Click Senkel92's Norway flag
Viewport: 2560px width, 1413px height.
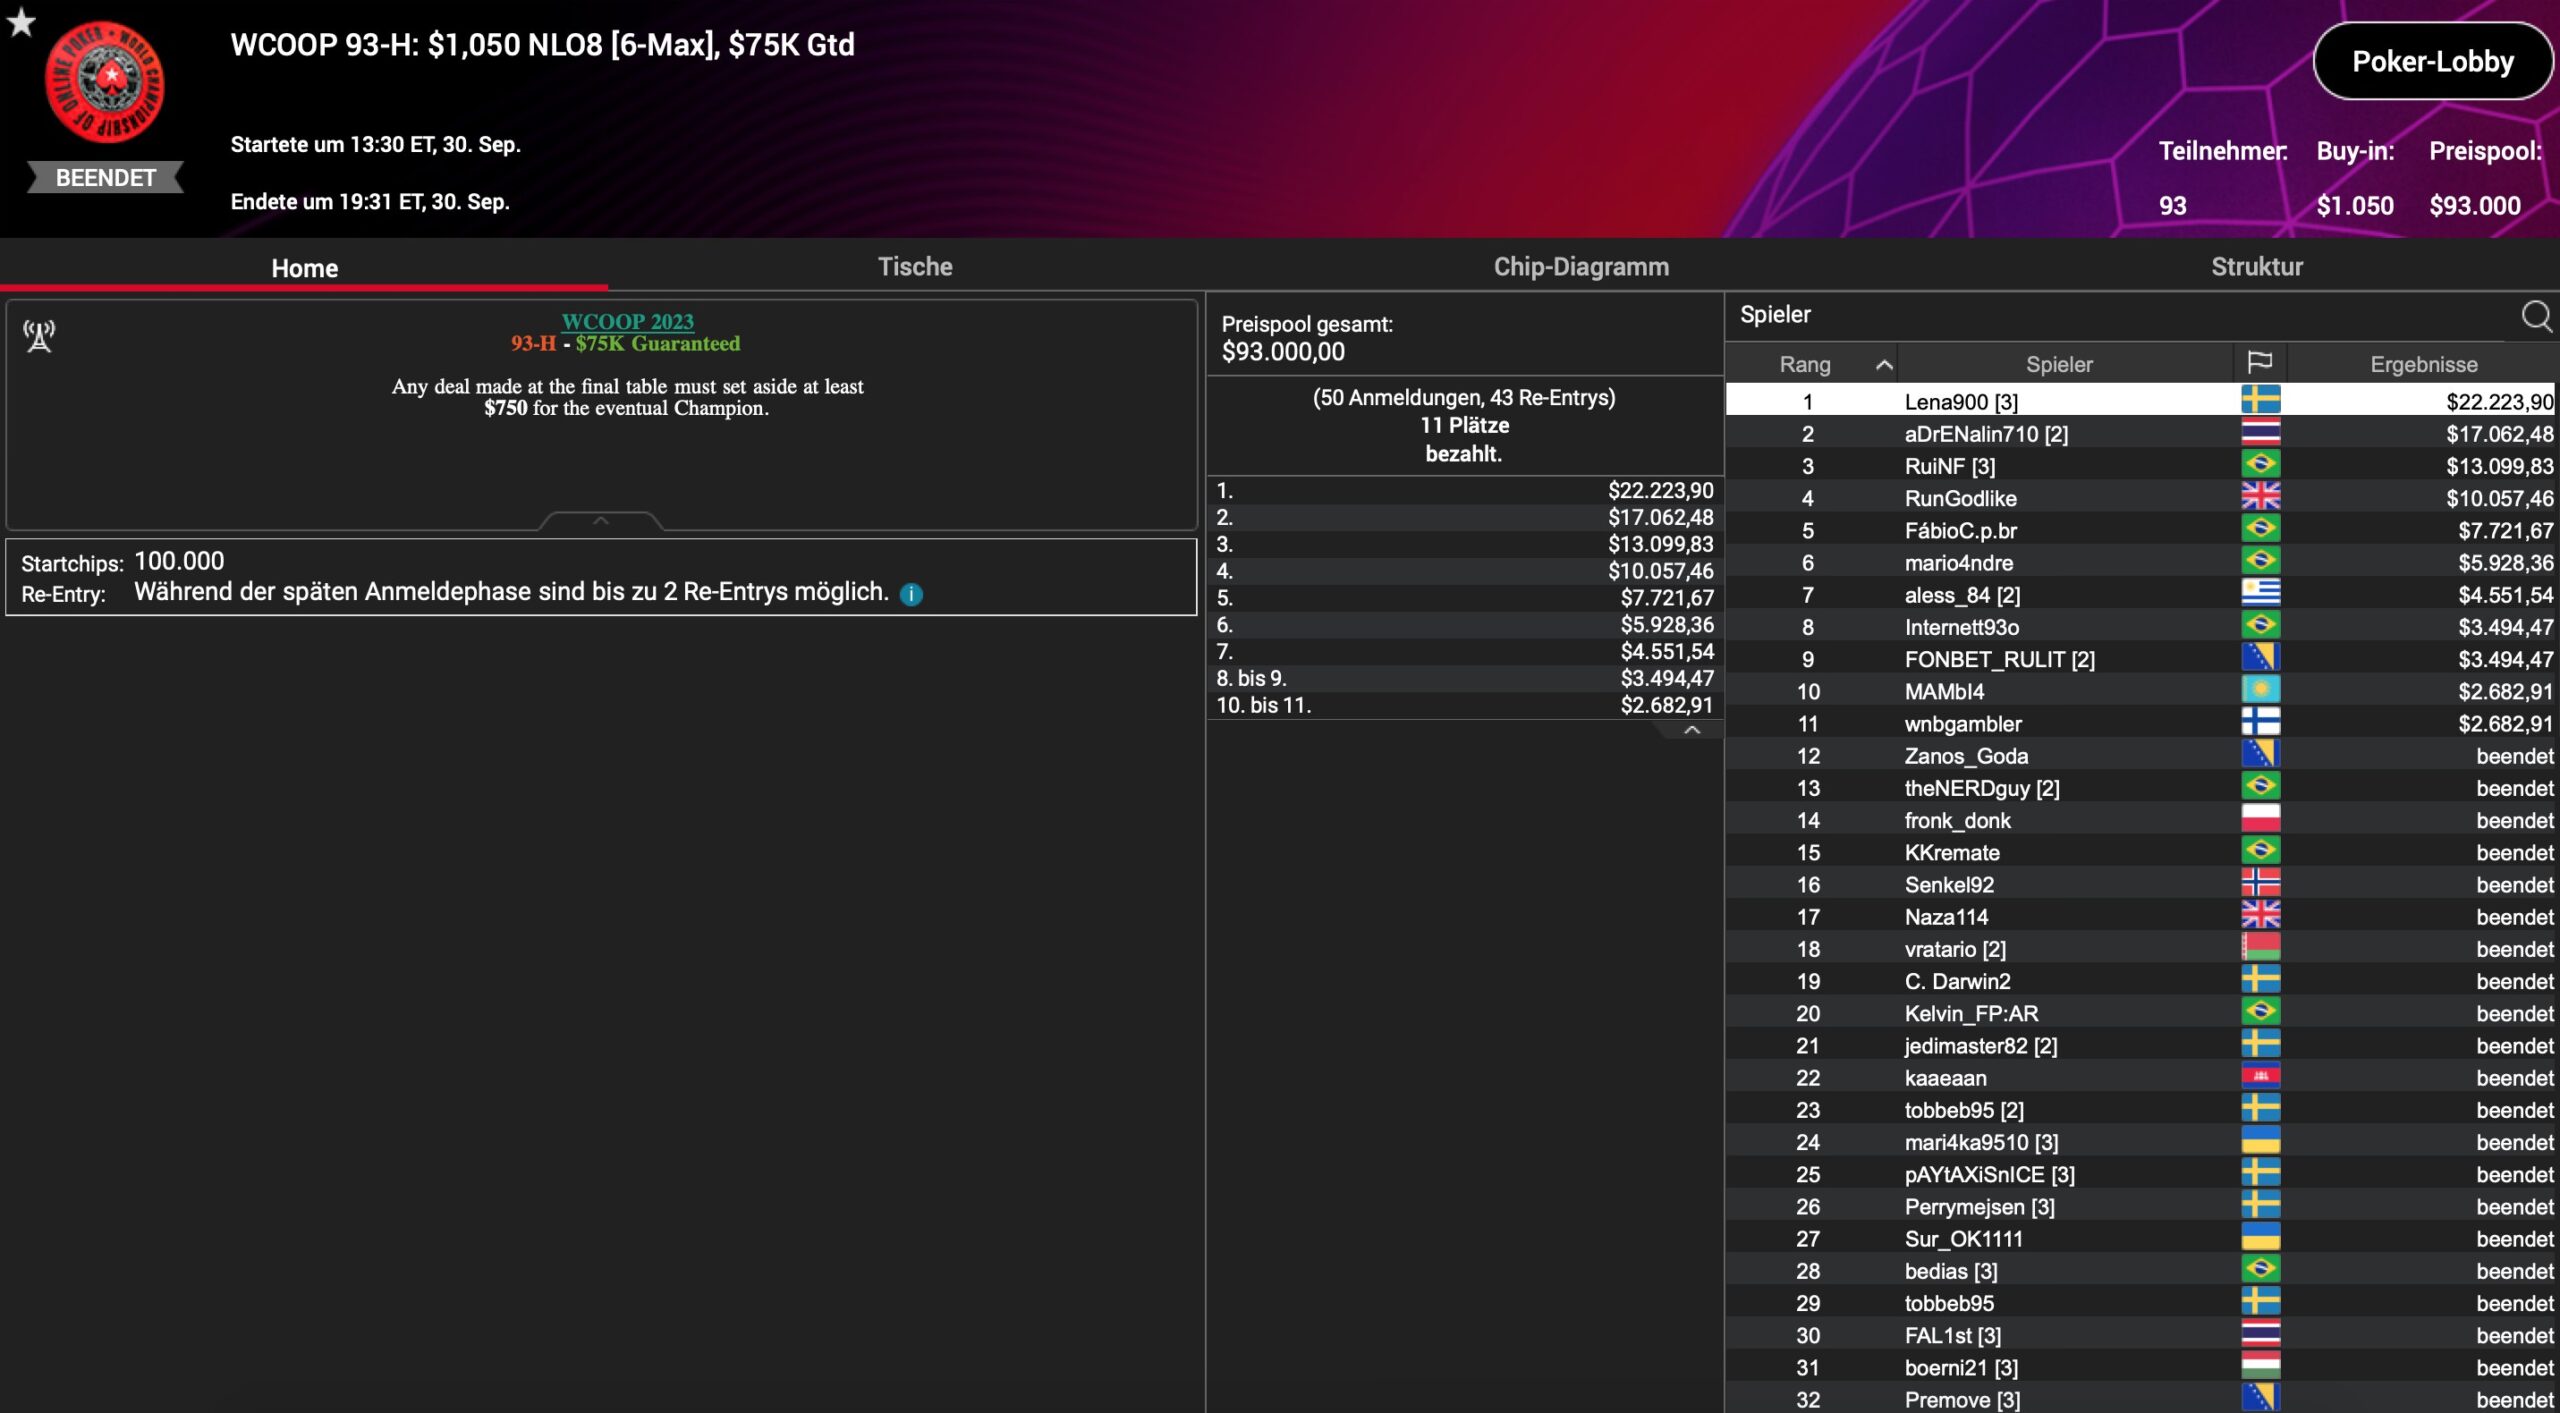coord(2260,883)
